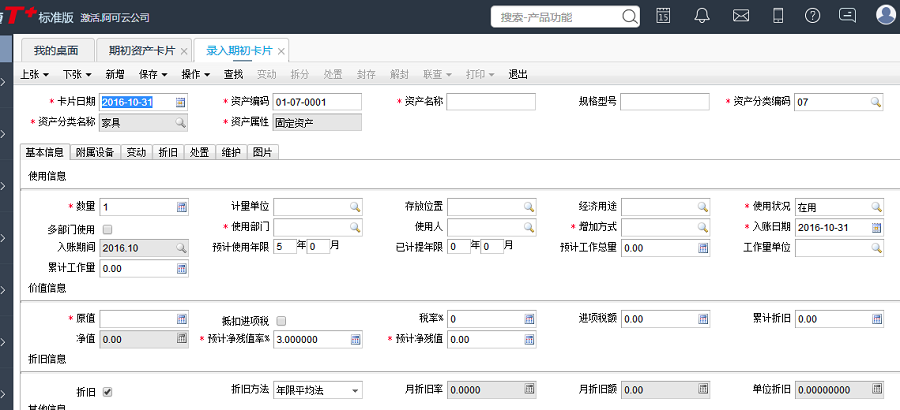Image resolution: width=900 pixels, height=410 pixels.
Task: Switch to the 附属设备 tab
Action: 95,153
